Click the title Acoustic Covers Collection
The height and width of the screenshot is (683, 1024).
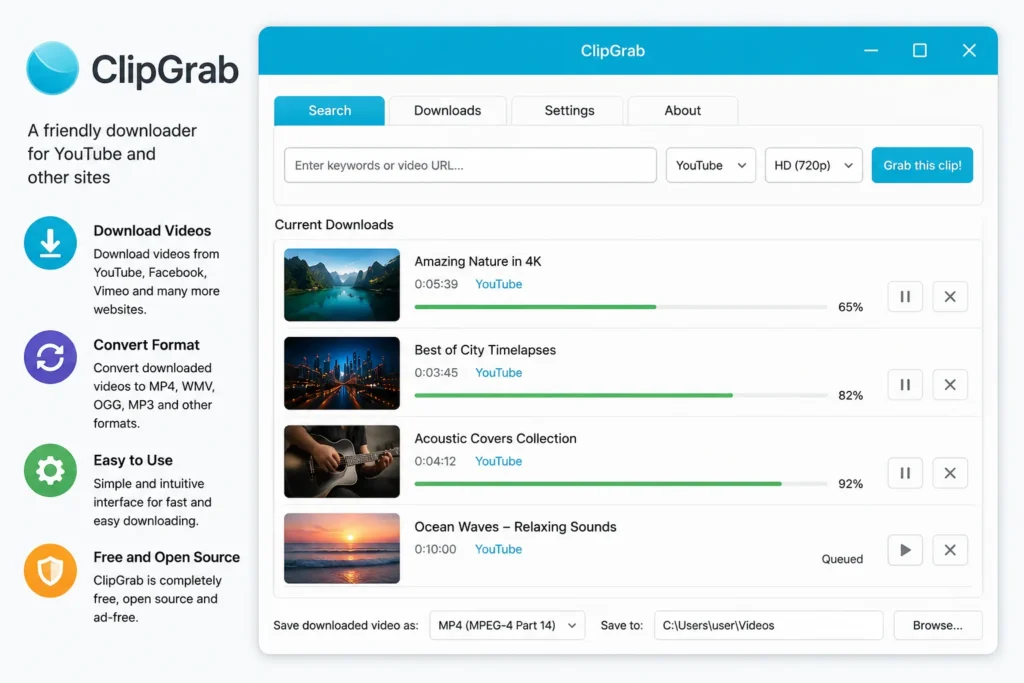496,439
